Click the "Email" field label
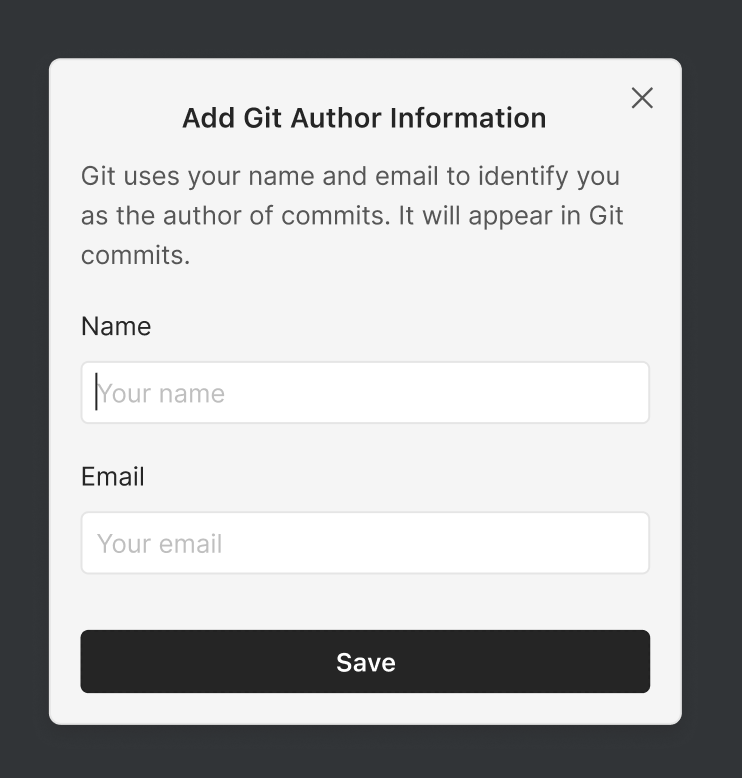This screenshot has width=742, height=778. pyautogui.click(x=113, y=476)
